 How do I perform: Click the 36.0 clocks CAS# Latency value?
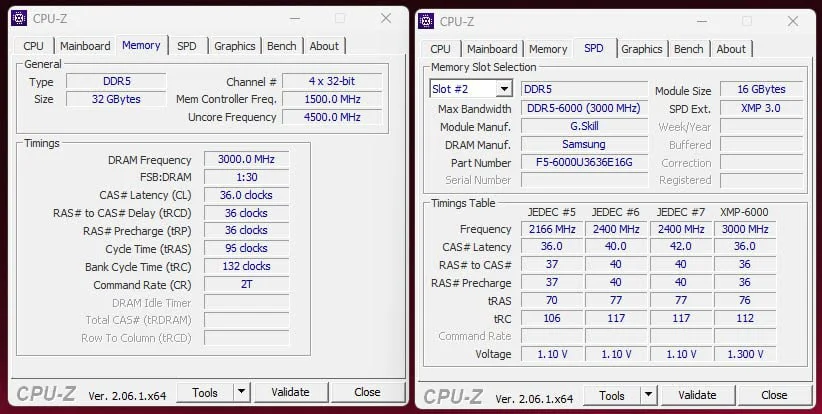tap(246, 195)
